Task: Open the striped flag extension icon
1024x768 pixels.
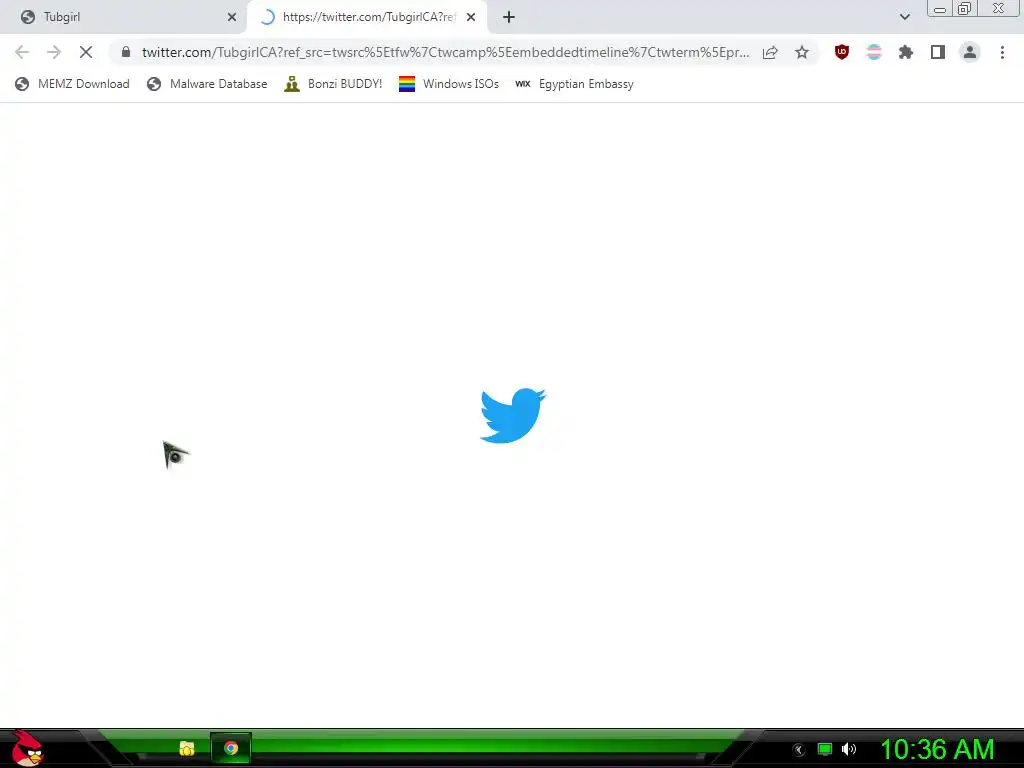Action: click(x=874, y=52)
